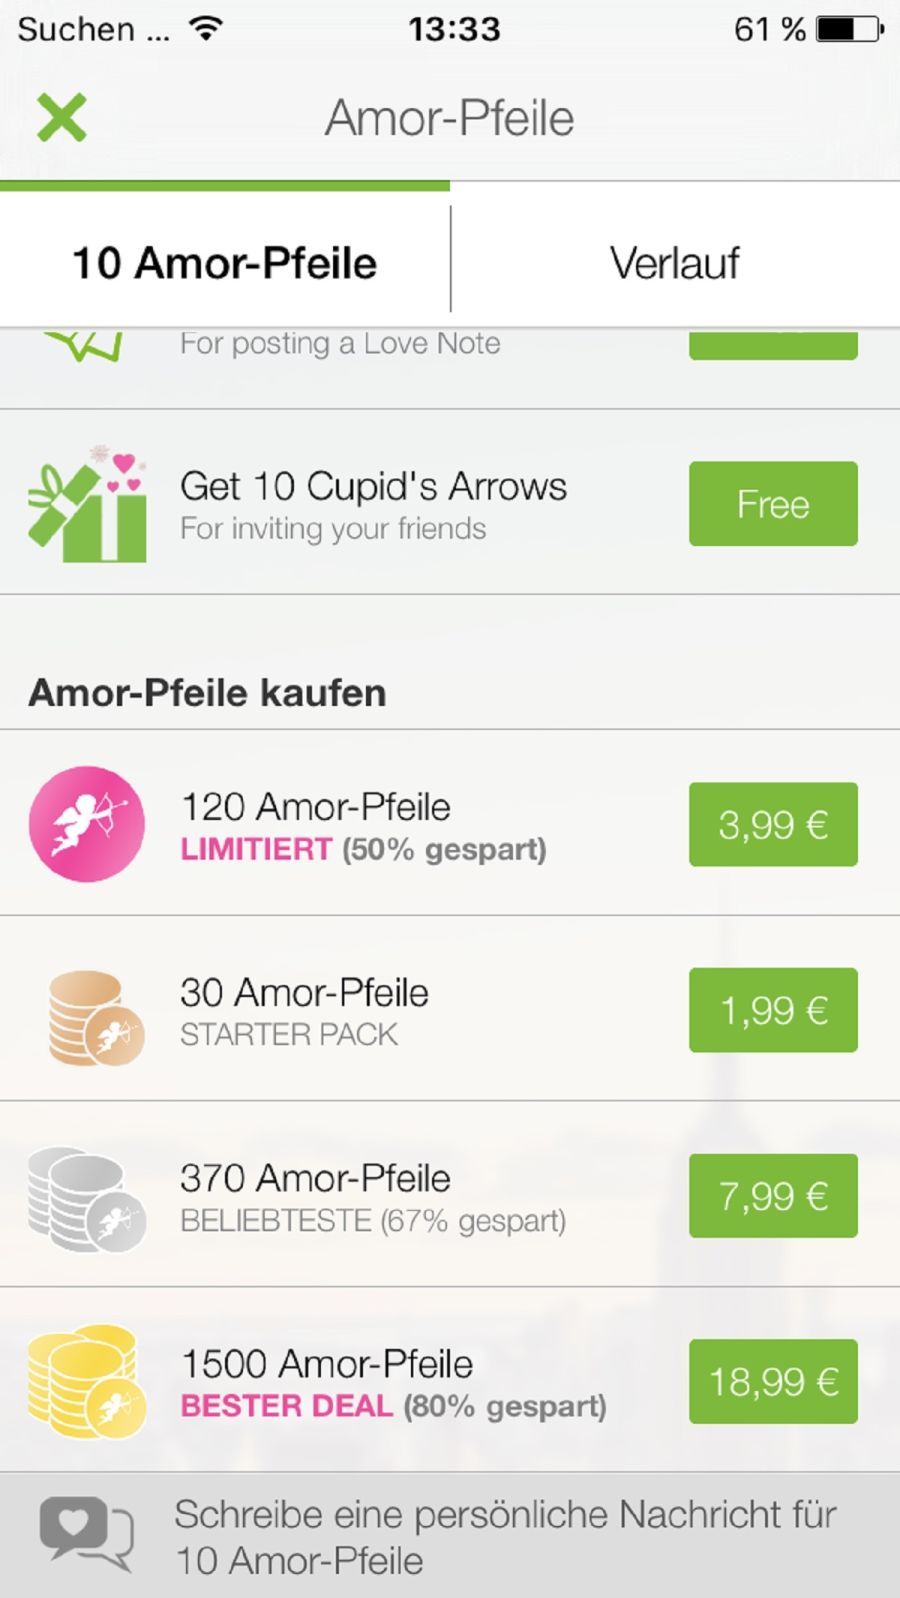Open Schreibe eine persönliche Nachricht banner
900x1598 pixels.
450,1536
